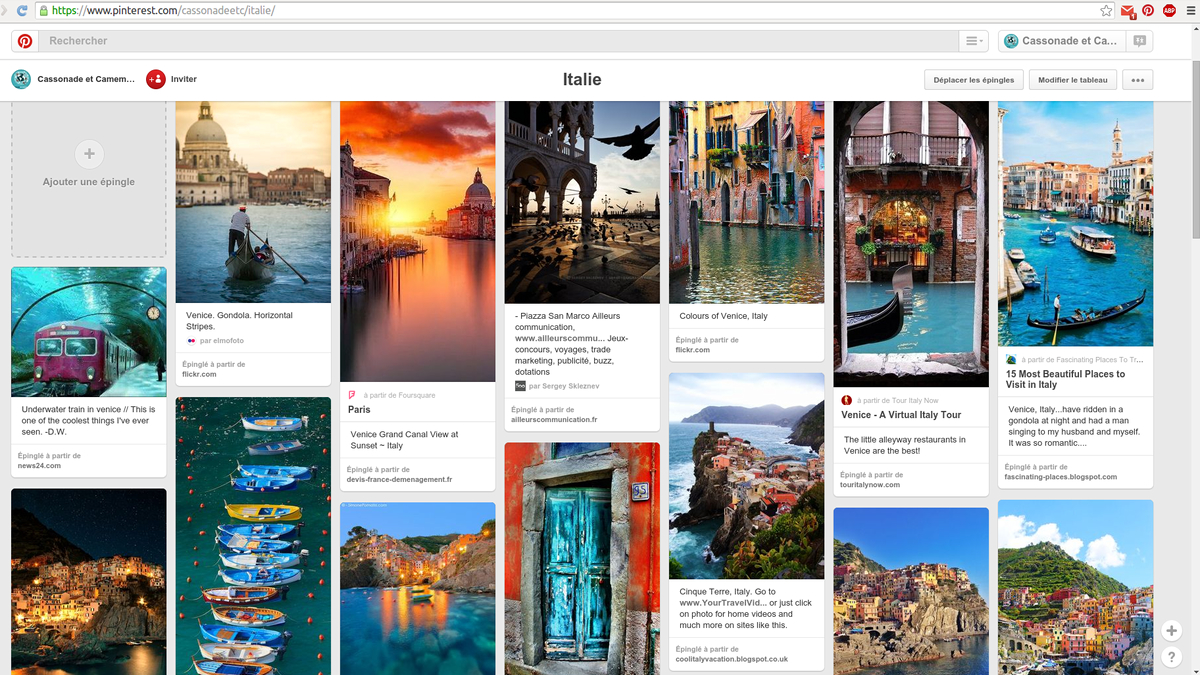The height and width of the screenshot is (675, 1200).
Task: Click the Inviter label
Action: pyautogui.click(x=184, y=79)
